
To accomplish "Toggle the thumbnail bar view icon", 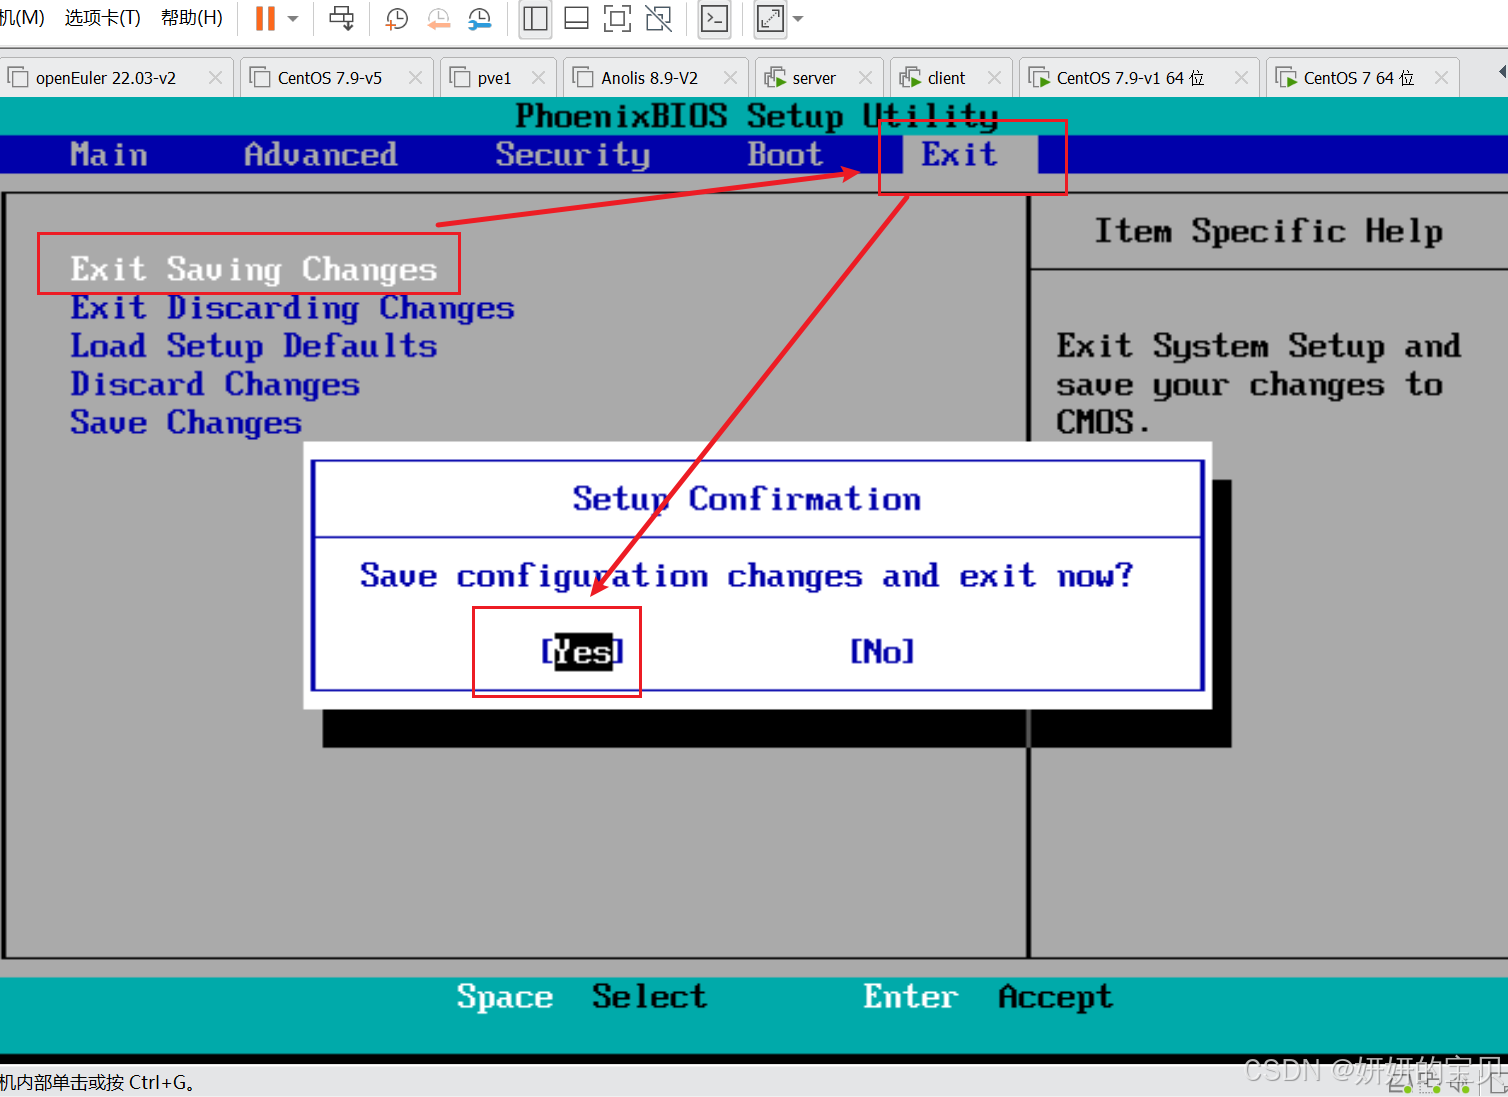I will pyautogui.click(x=576, y=18).
